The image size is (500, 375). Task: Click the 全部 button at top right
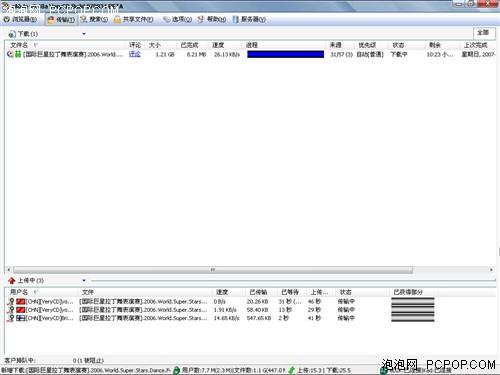483,33
